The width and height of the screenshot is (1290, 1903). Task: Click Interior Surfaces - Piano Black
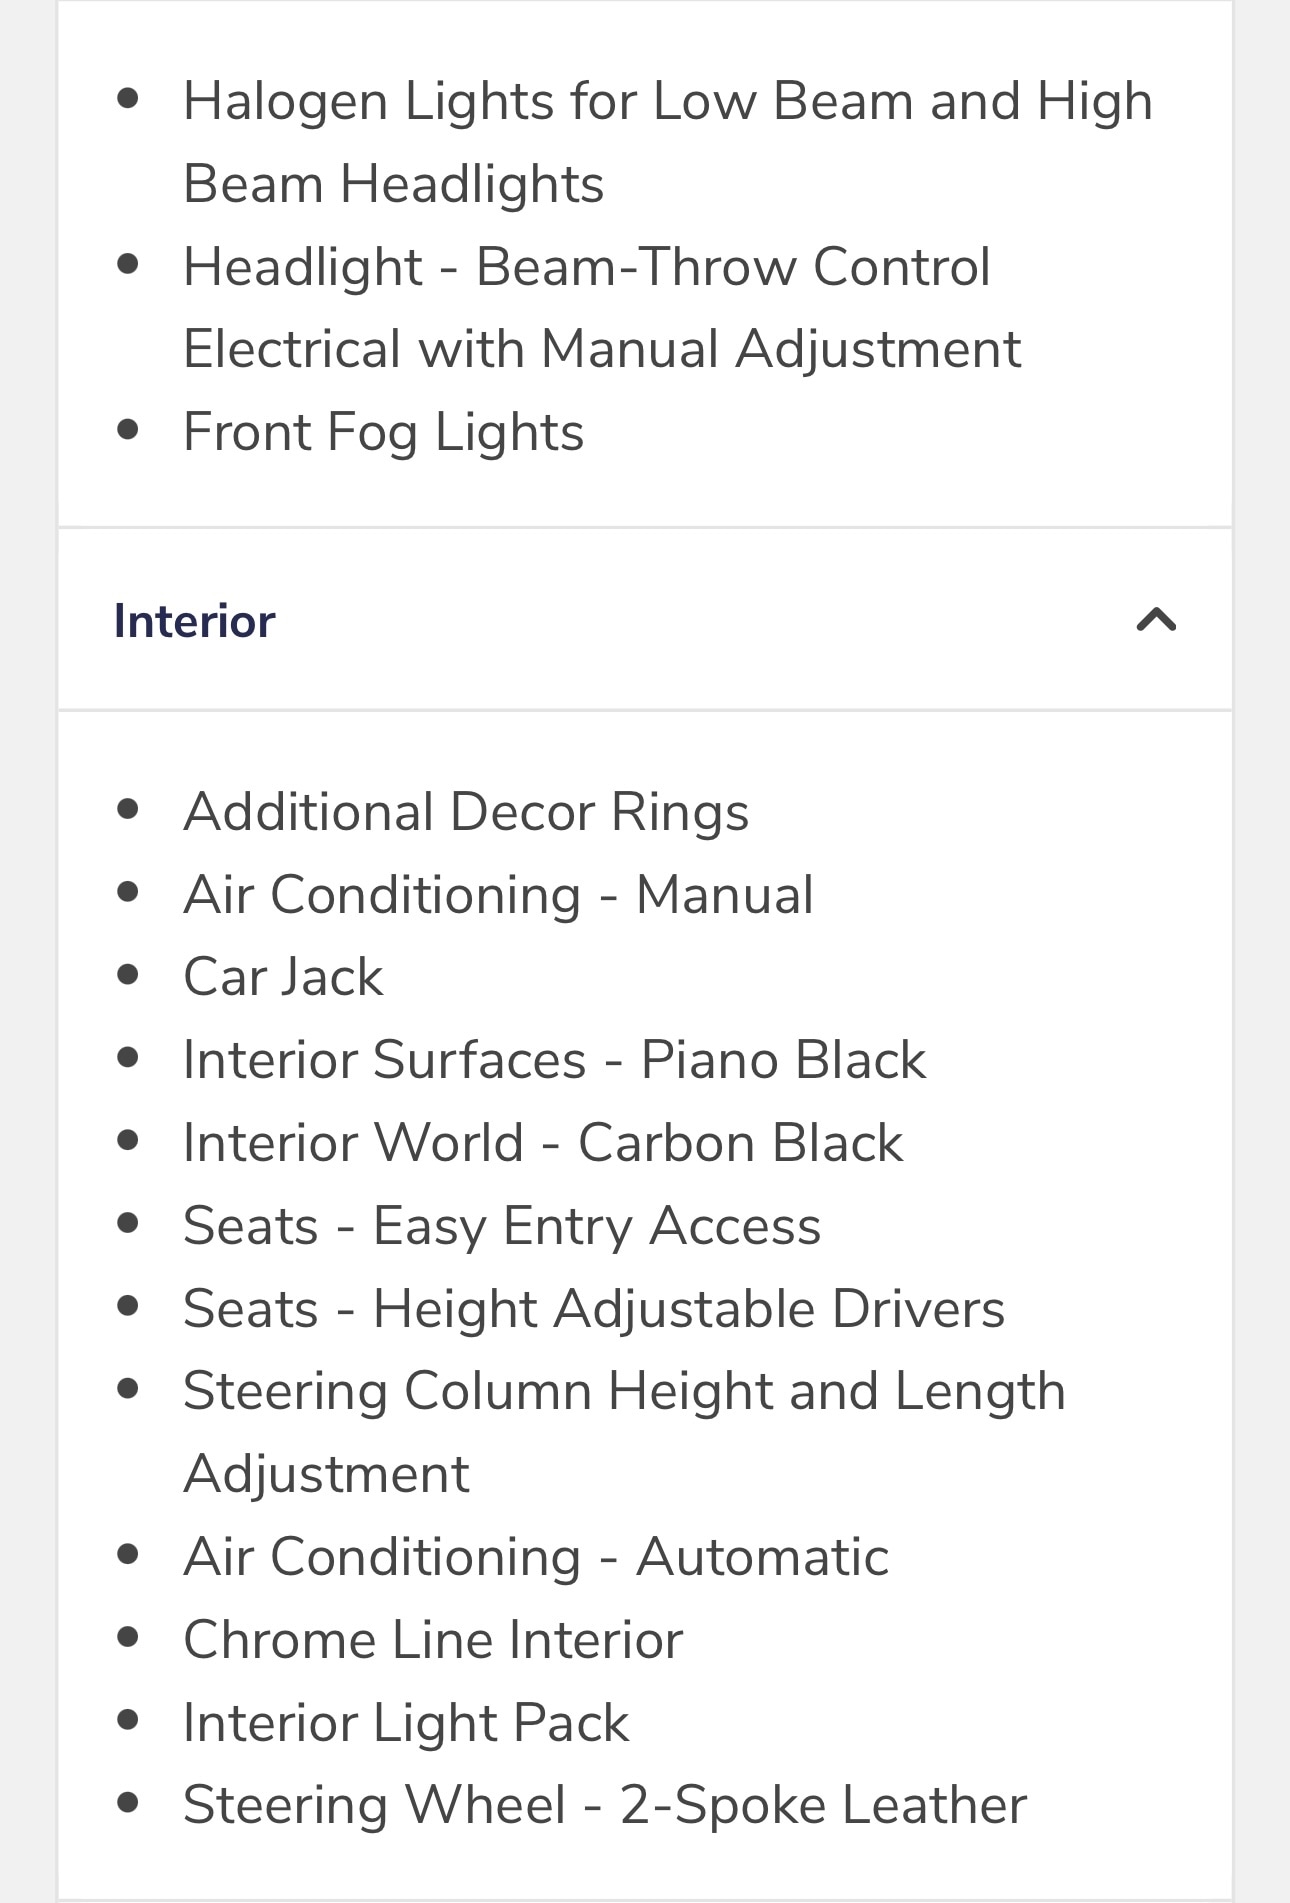click(555, 1060)
